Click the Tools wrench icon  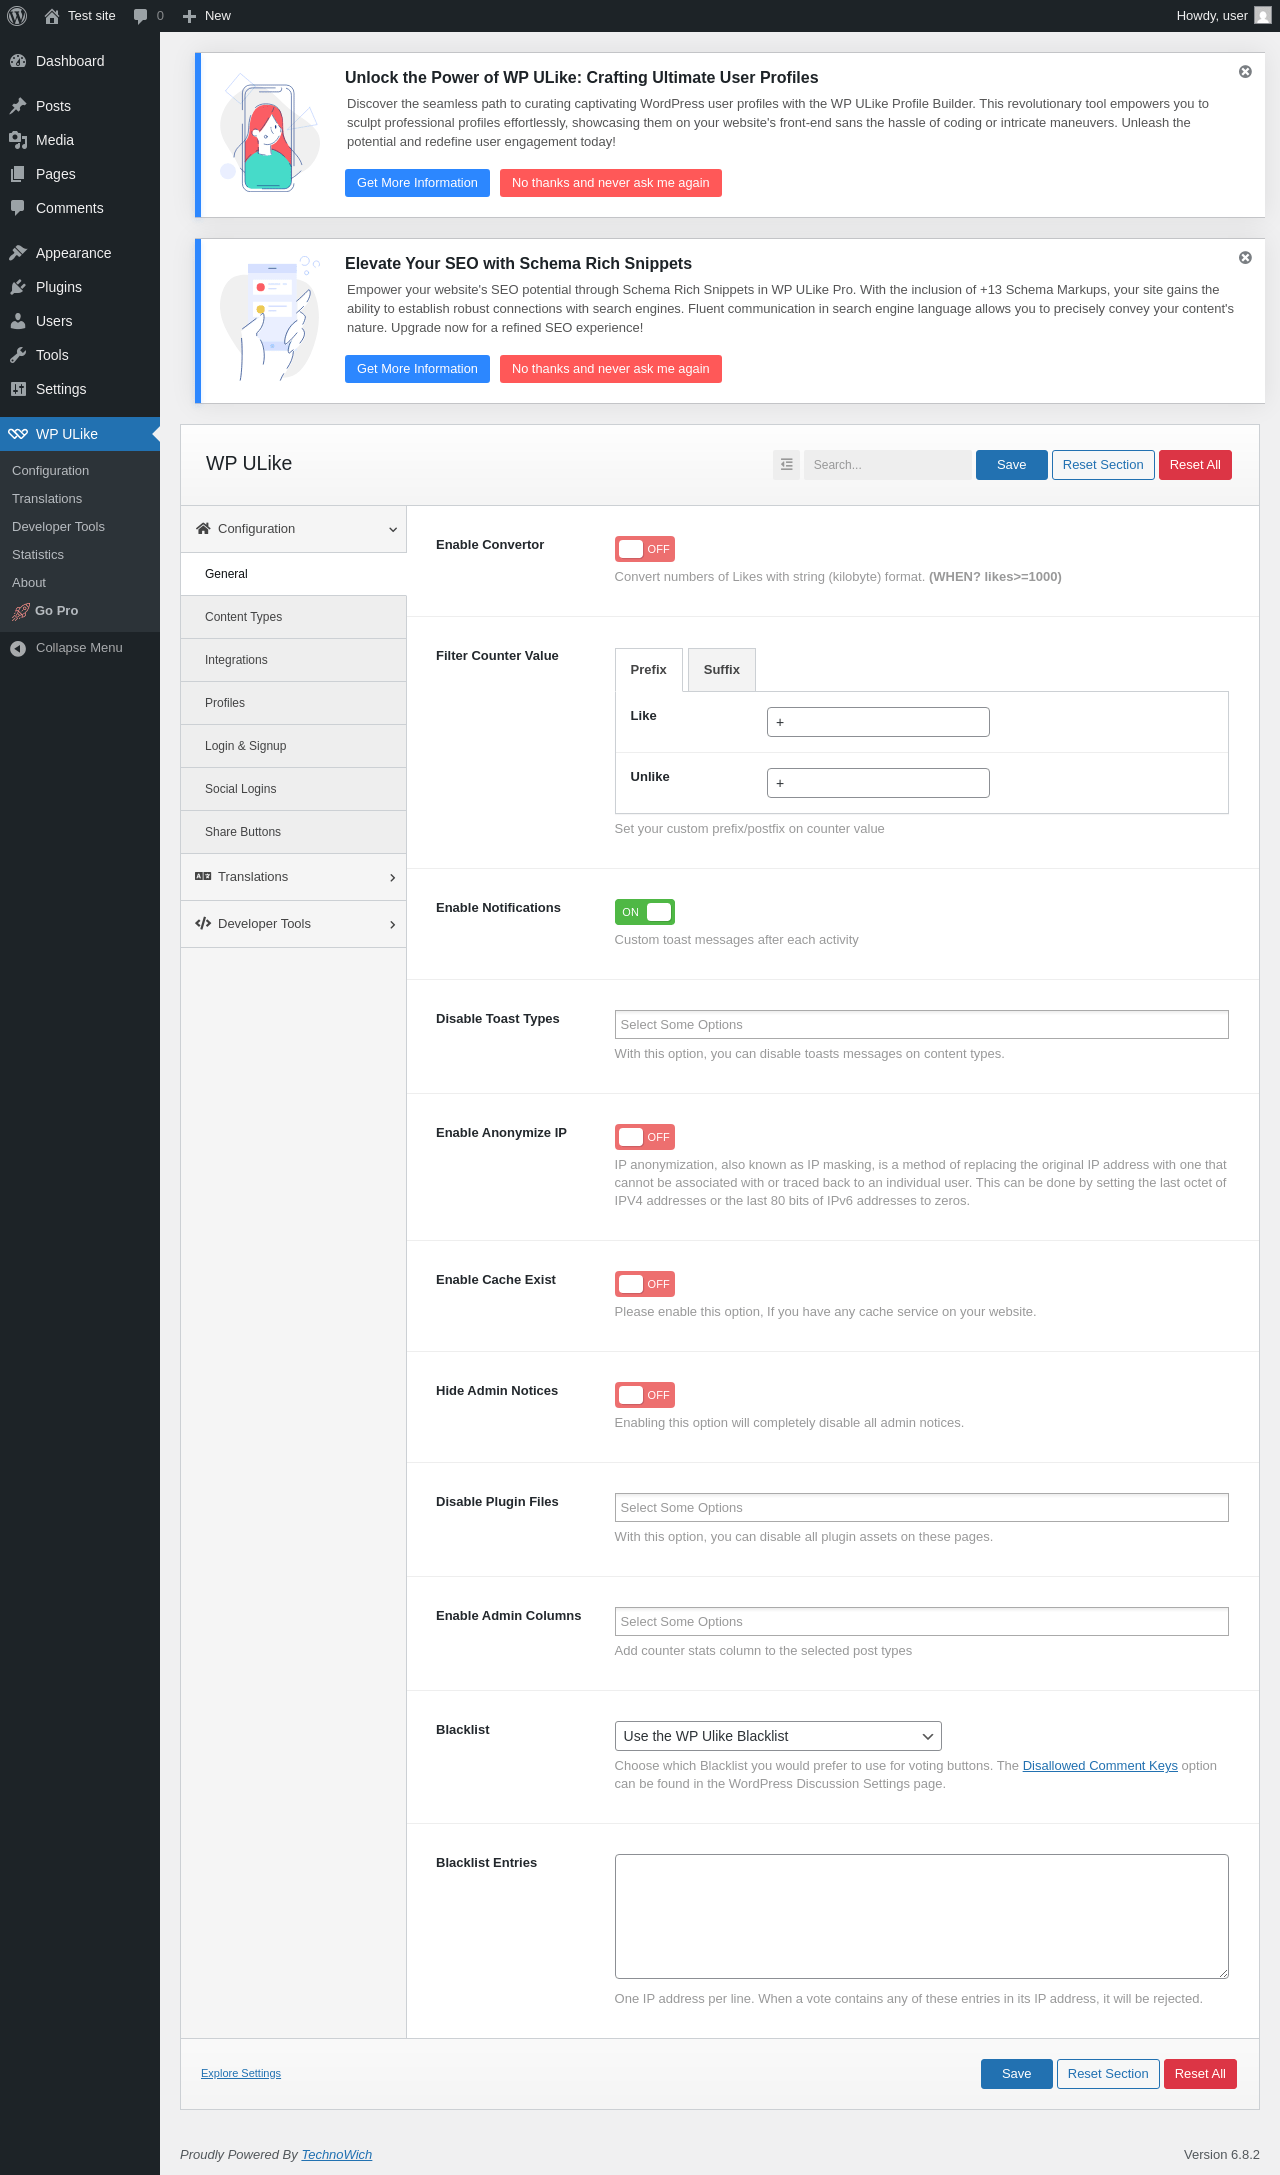[18, 355]
